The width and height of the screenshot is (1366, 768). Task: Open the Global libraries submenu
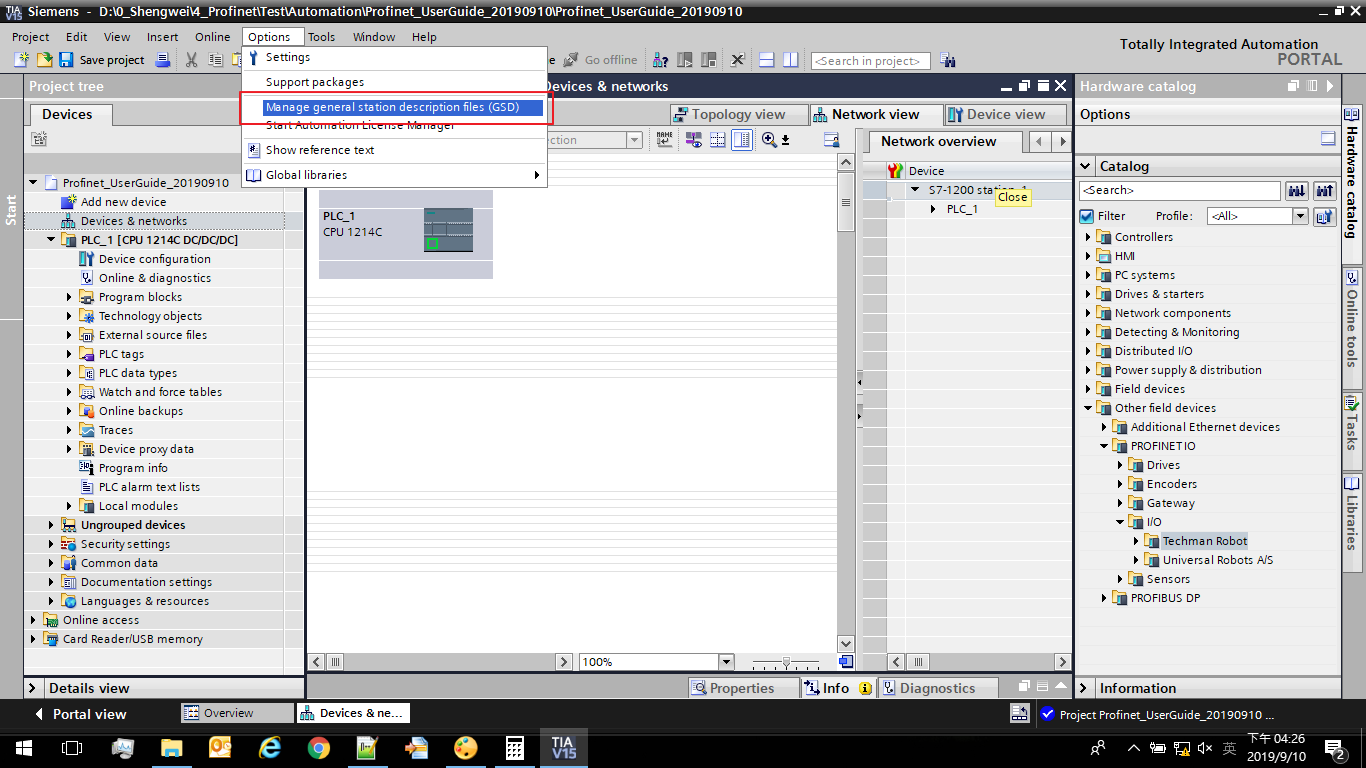point(394,175)
